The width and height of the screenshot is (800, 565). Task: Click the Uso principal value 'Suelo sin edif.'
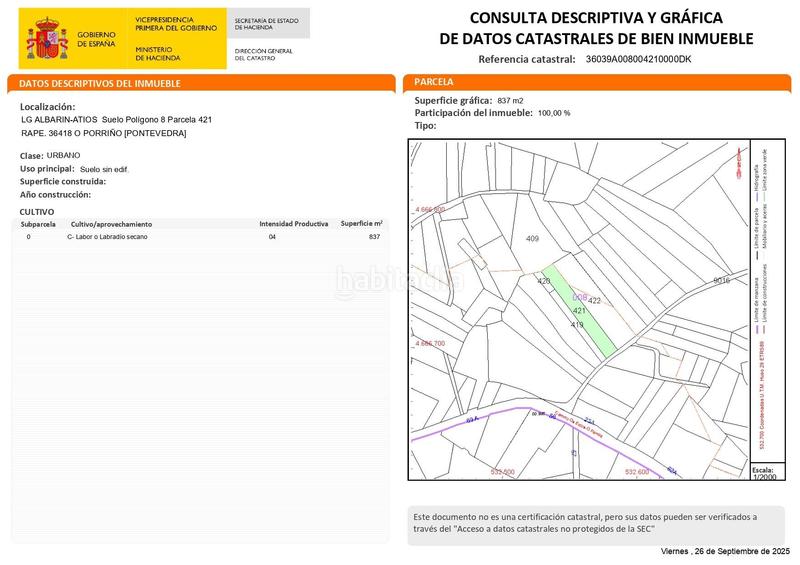click(104, 169)
